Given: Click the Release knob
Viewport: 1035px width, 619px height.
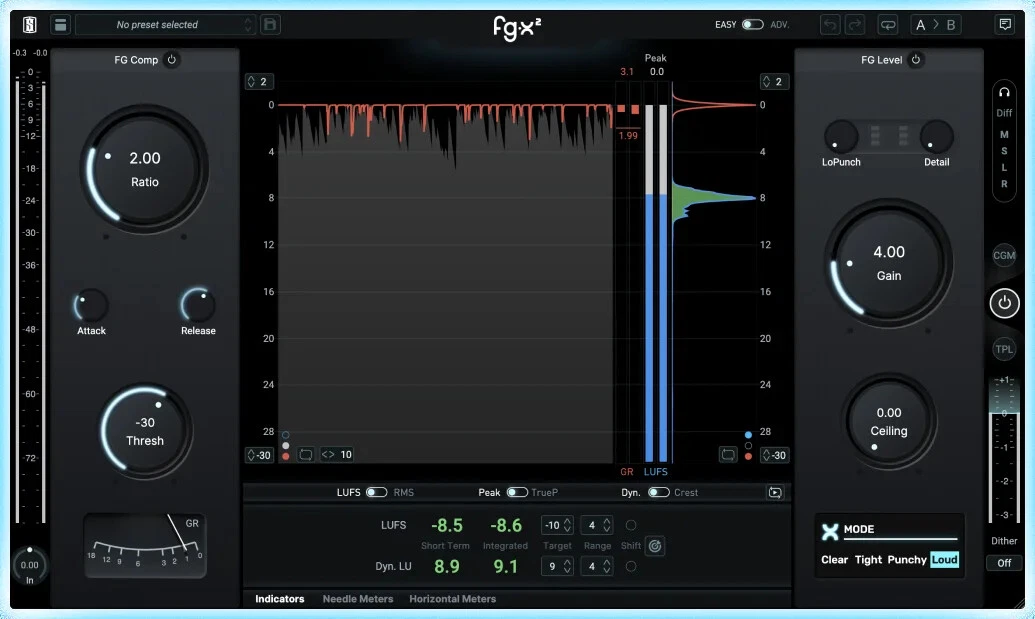Looking at the screenshot, I should 198,305.
